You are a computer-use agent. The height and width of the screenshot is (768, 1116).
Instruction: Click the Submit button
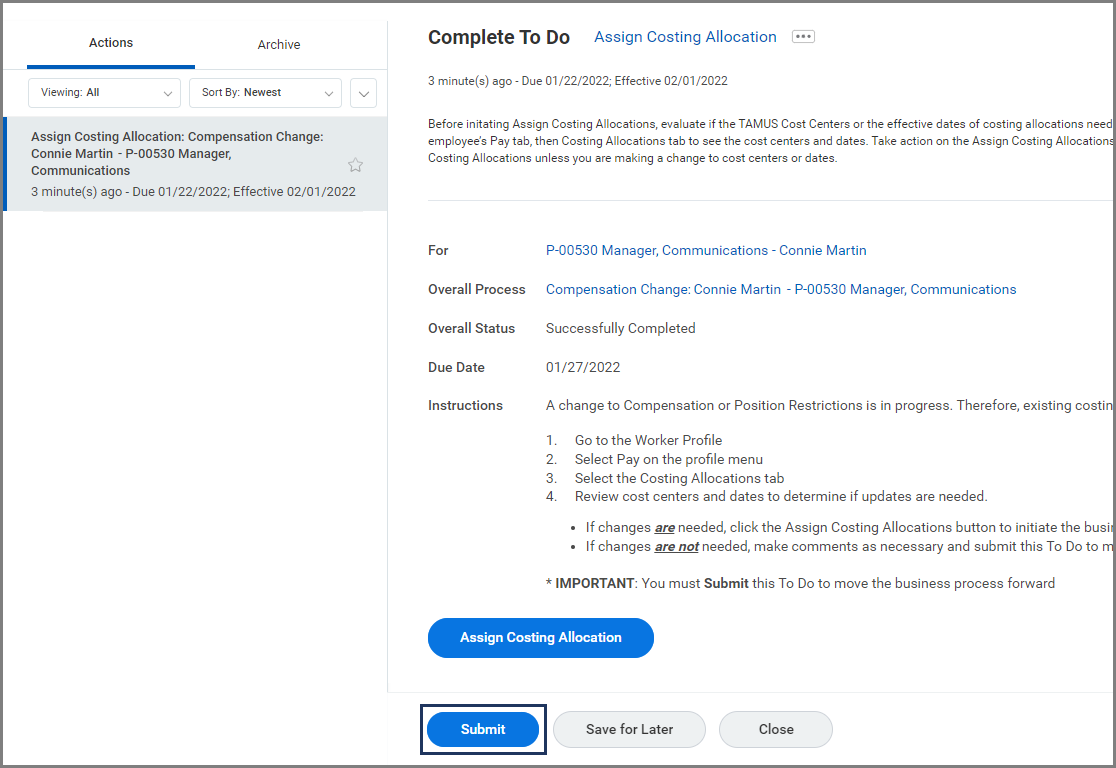[483, 729]
